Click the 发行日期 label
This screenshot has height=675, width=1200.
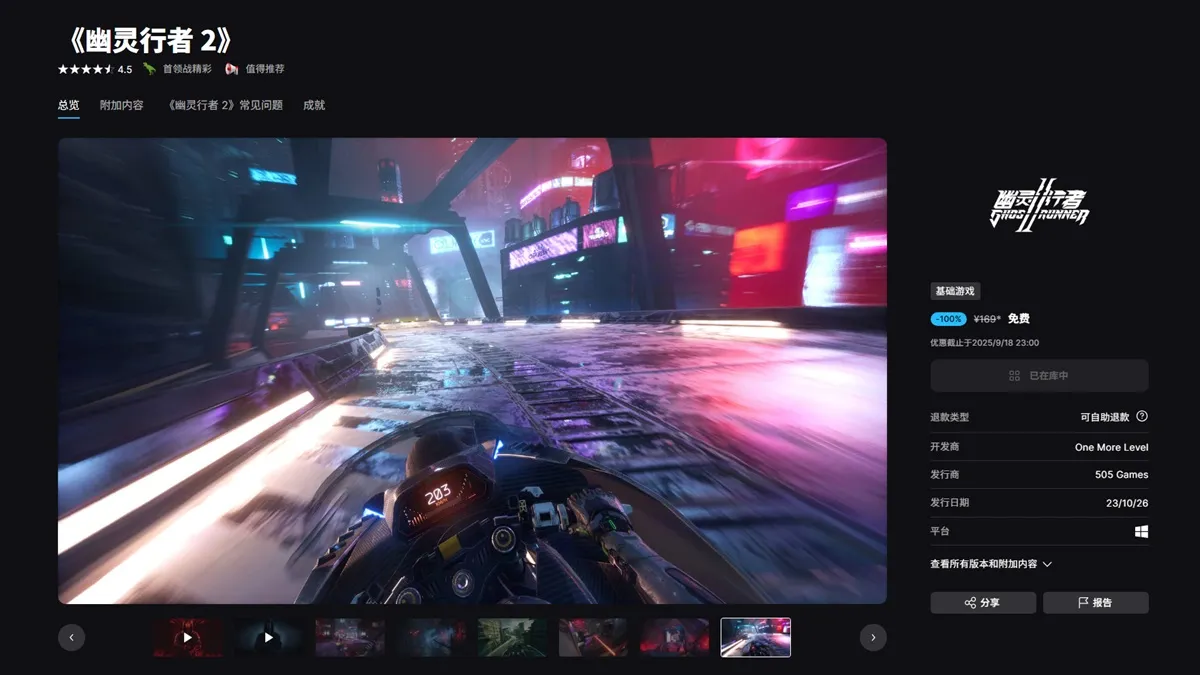[x=949, y=503]
